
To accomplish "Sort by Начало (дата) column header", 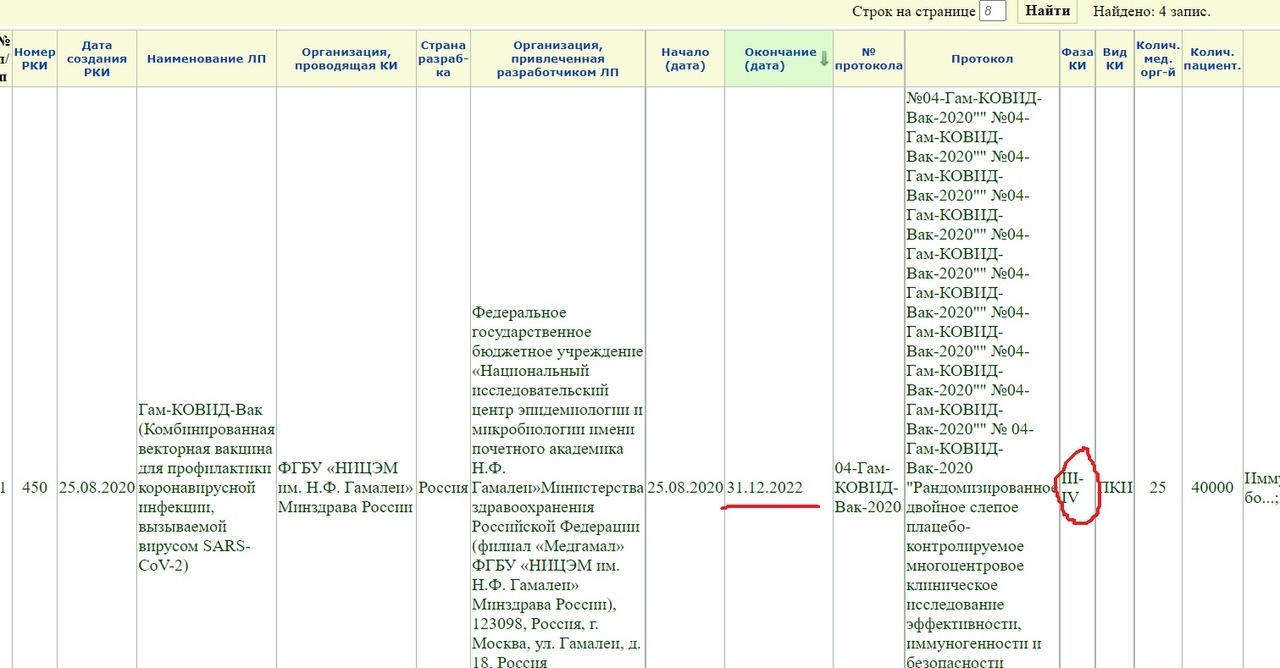I will tap(685, 59).
